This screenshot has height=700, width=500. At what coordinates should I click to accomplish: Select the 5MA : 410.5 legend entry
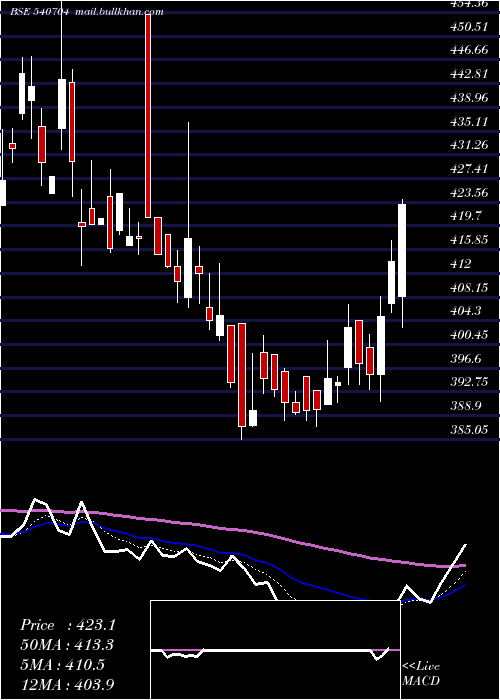tap(62, 665)
